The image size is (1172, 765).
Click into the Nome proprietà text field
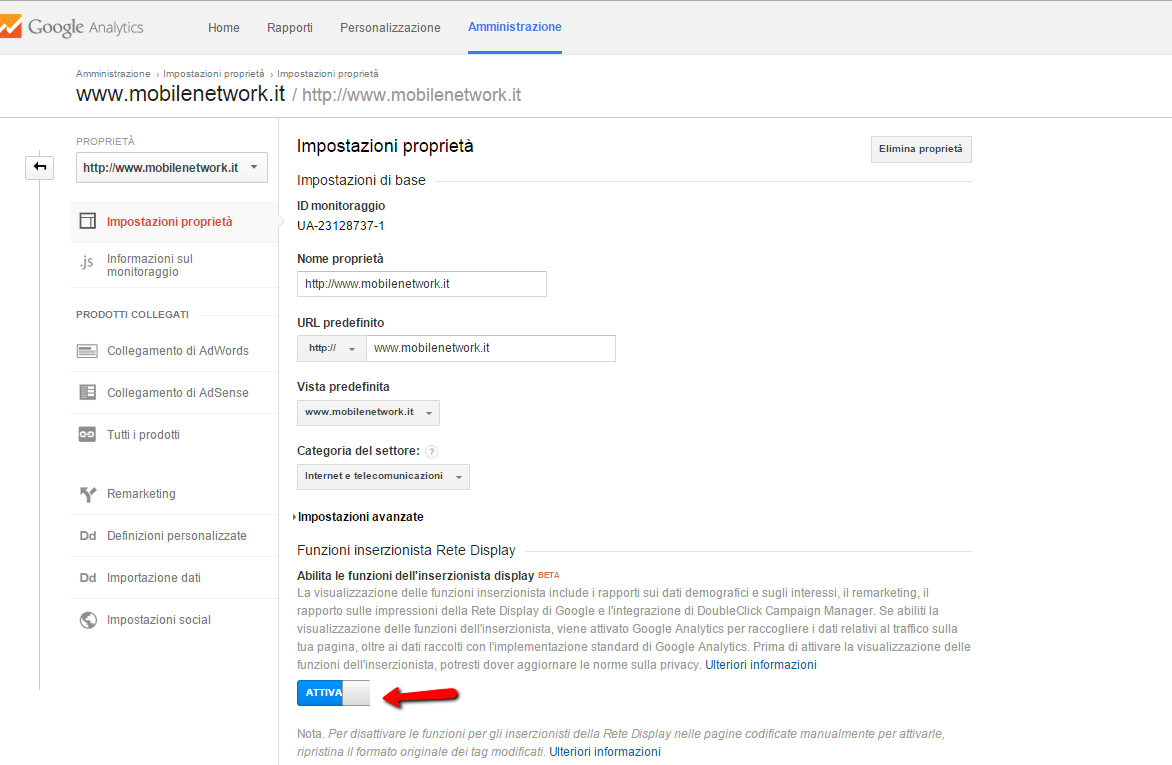coord(421,284)
